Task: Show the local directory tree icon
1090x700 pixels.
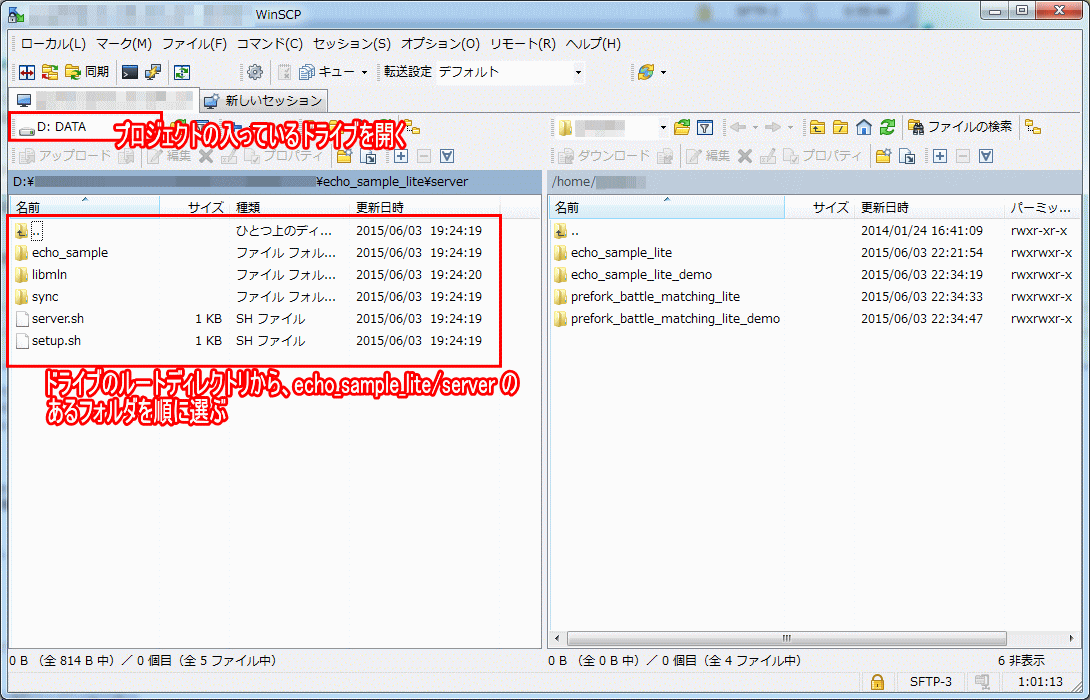Action: (412, 127)
